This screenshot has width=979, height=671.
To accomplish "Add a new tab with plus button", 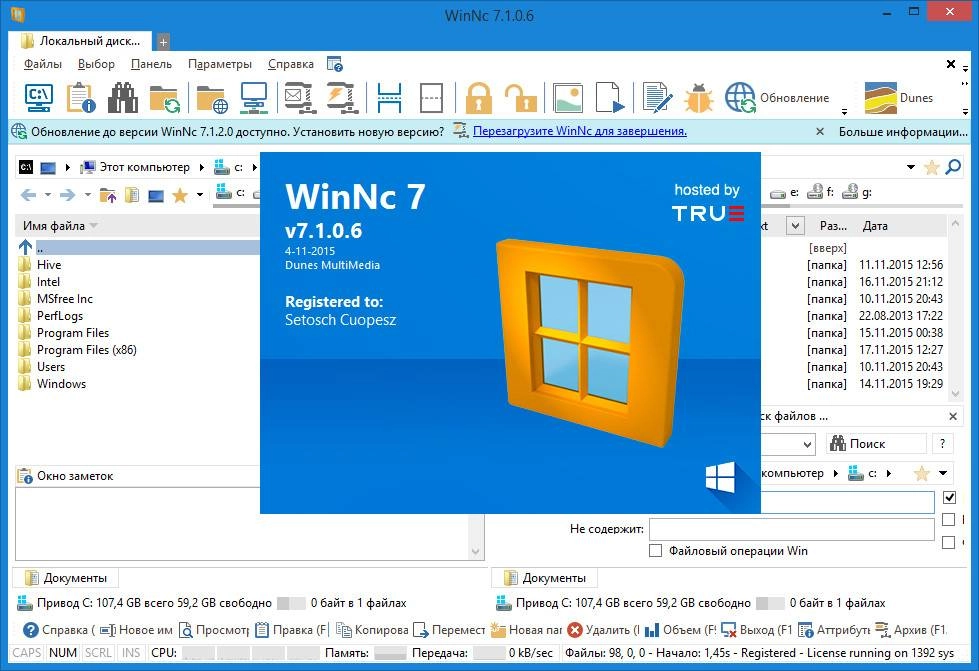I will 163,42.
